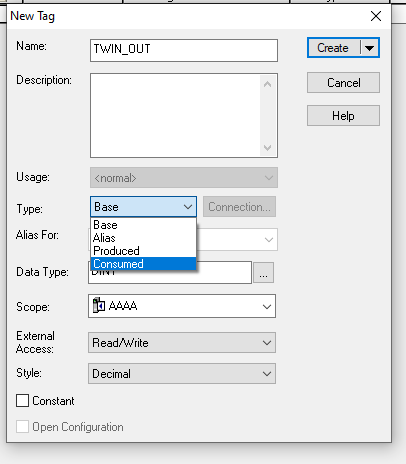Click Description scrollbar up arrow
Image resolution: width=406 pixels, height=464 pixels.
point(267,84)
